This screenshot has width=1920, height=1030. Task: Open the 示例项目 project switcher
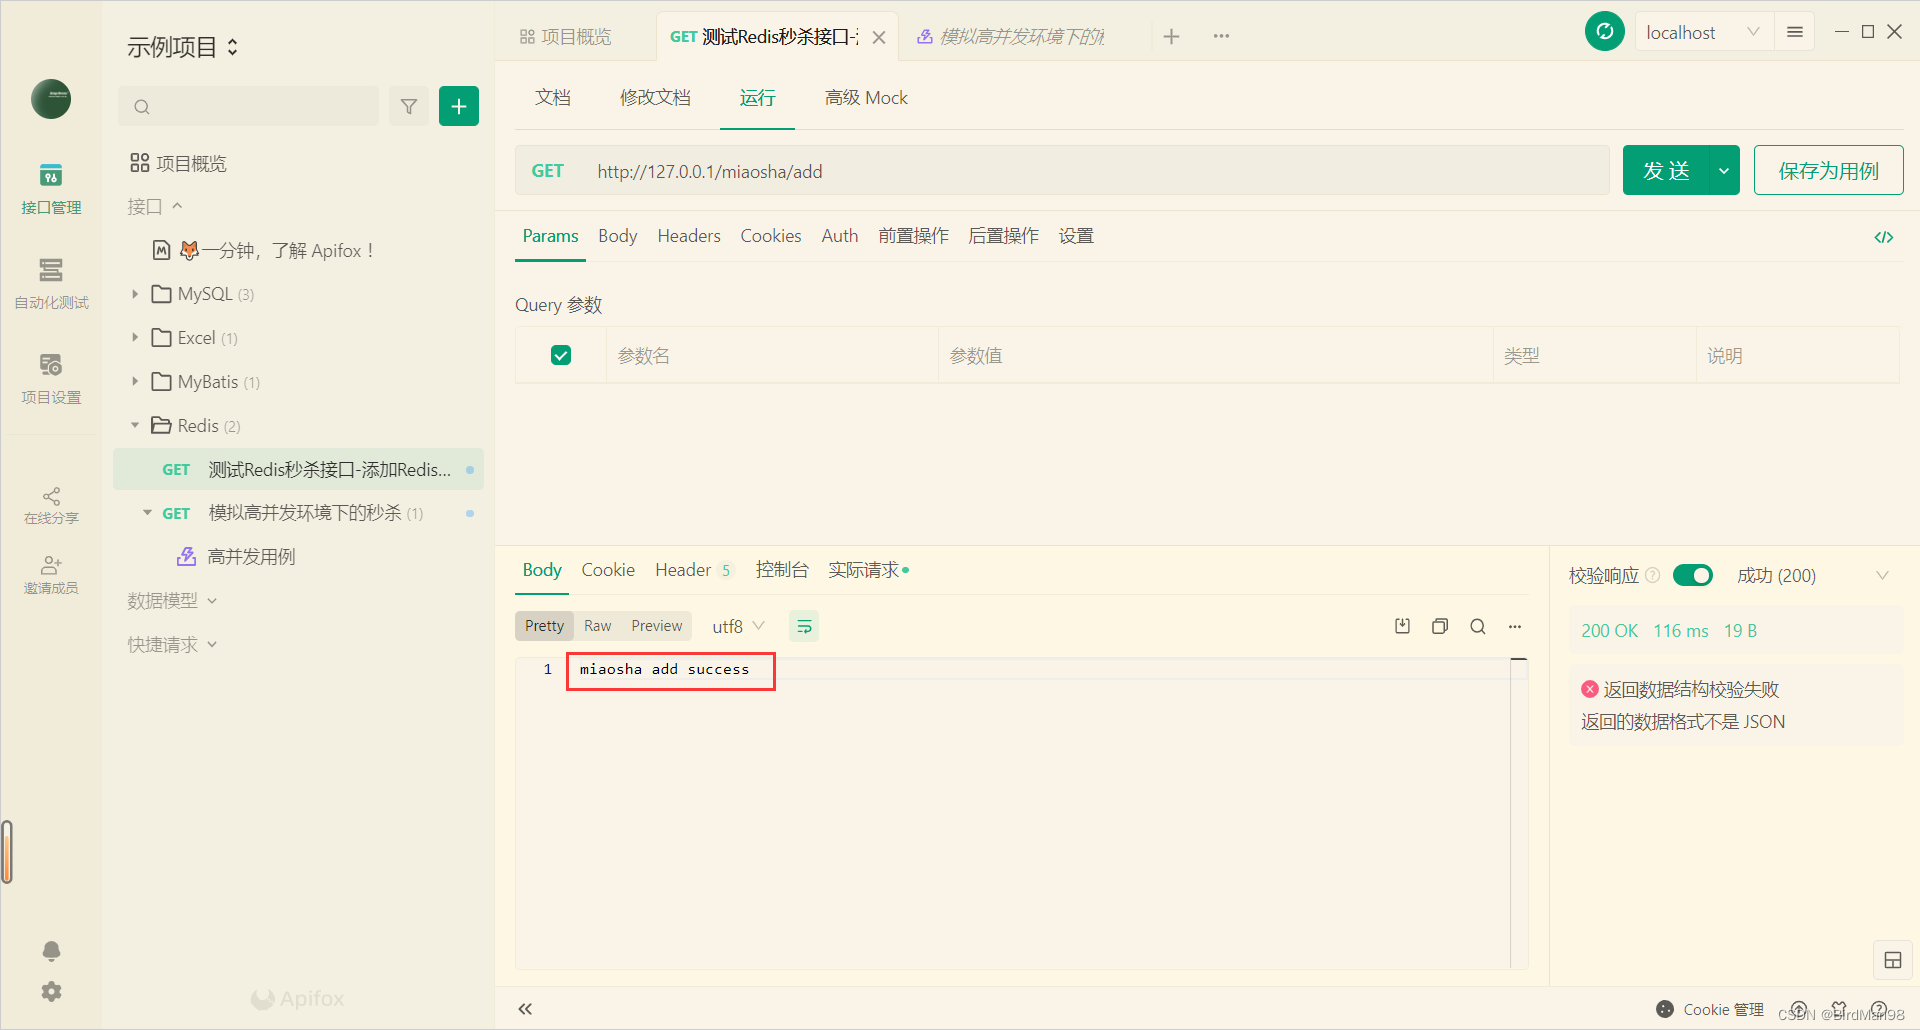tap(183, 47)
